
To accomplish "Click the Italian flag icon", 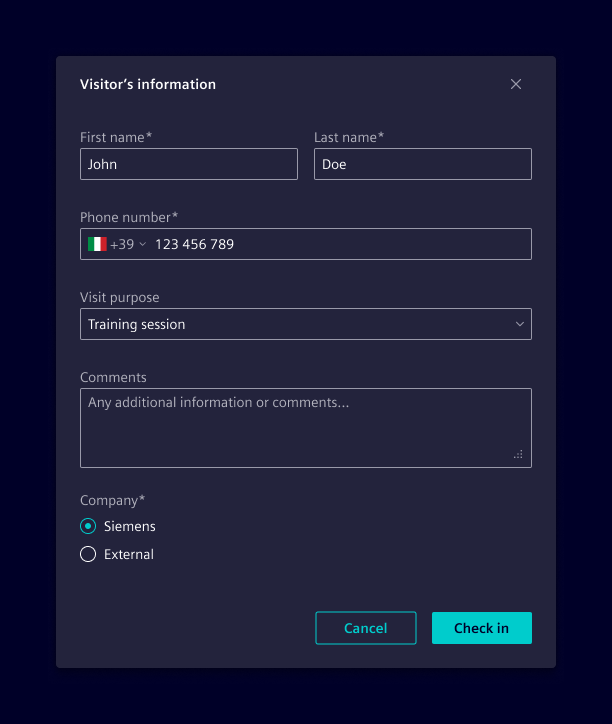I will click(97, 244).
